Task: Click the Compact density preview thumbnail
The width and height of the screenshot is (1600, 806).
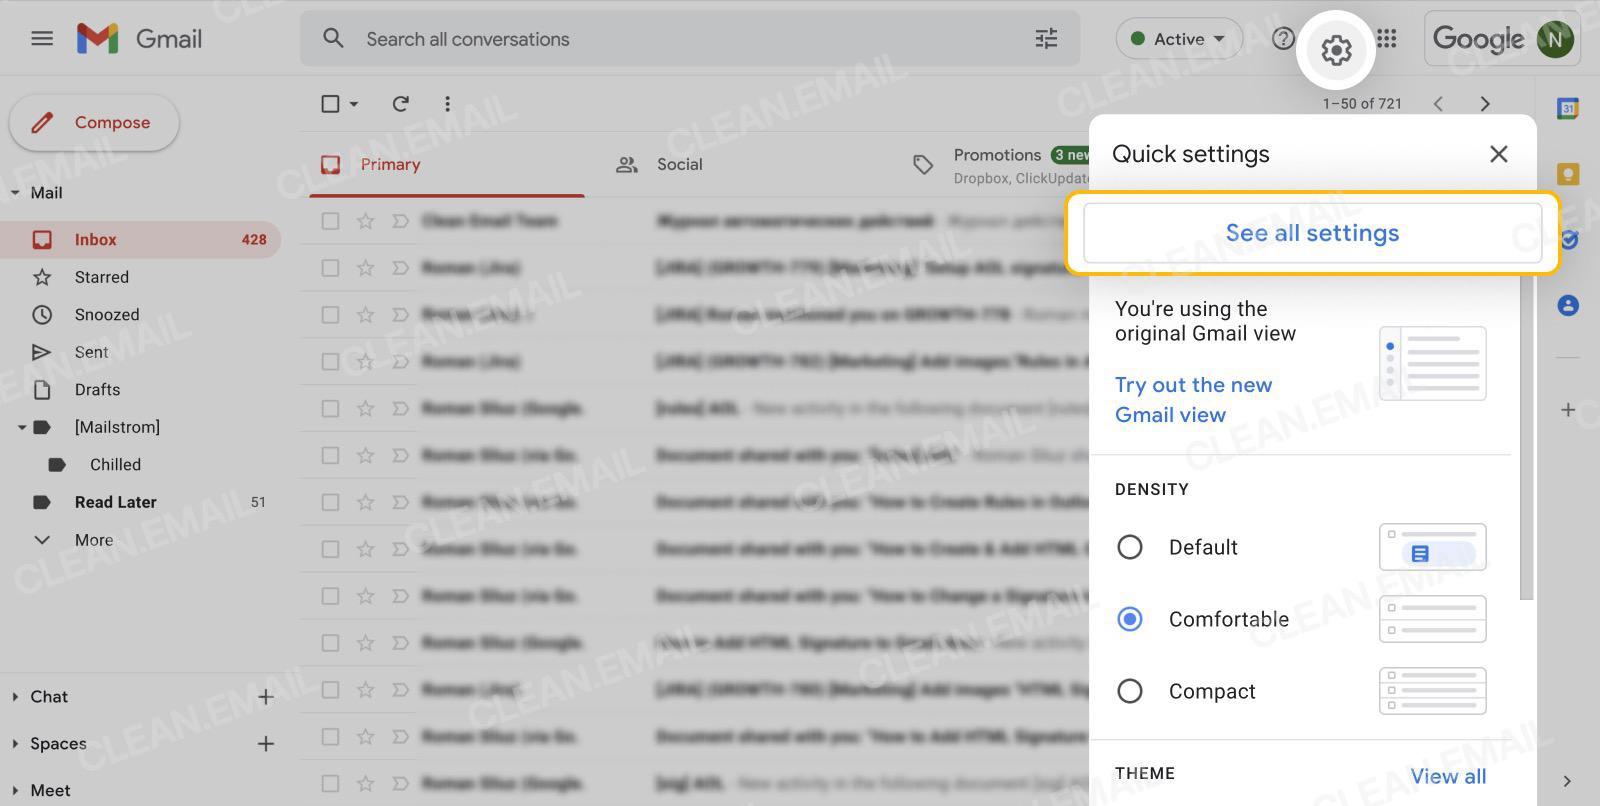Action: click(x=1432, y=691)
